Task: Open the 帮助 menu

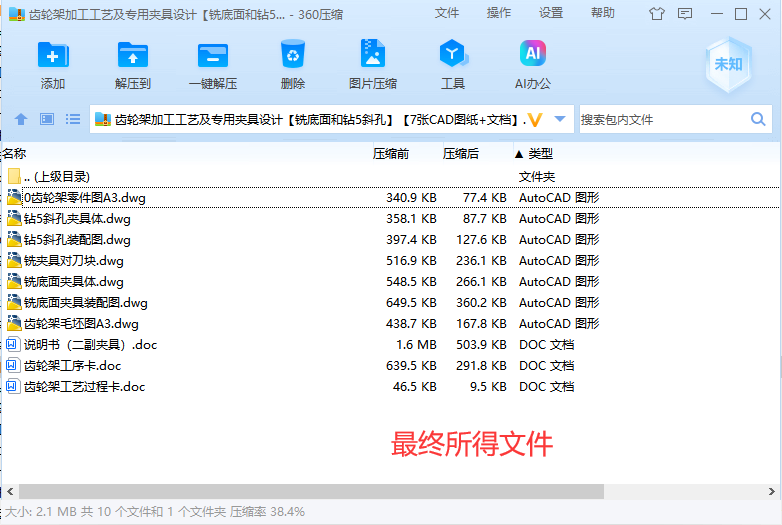Action: click(602, 13)
